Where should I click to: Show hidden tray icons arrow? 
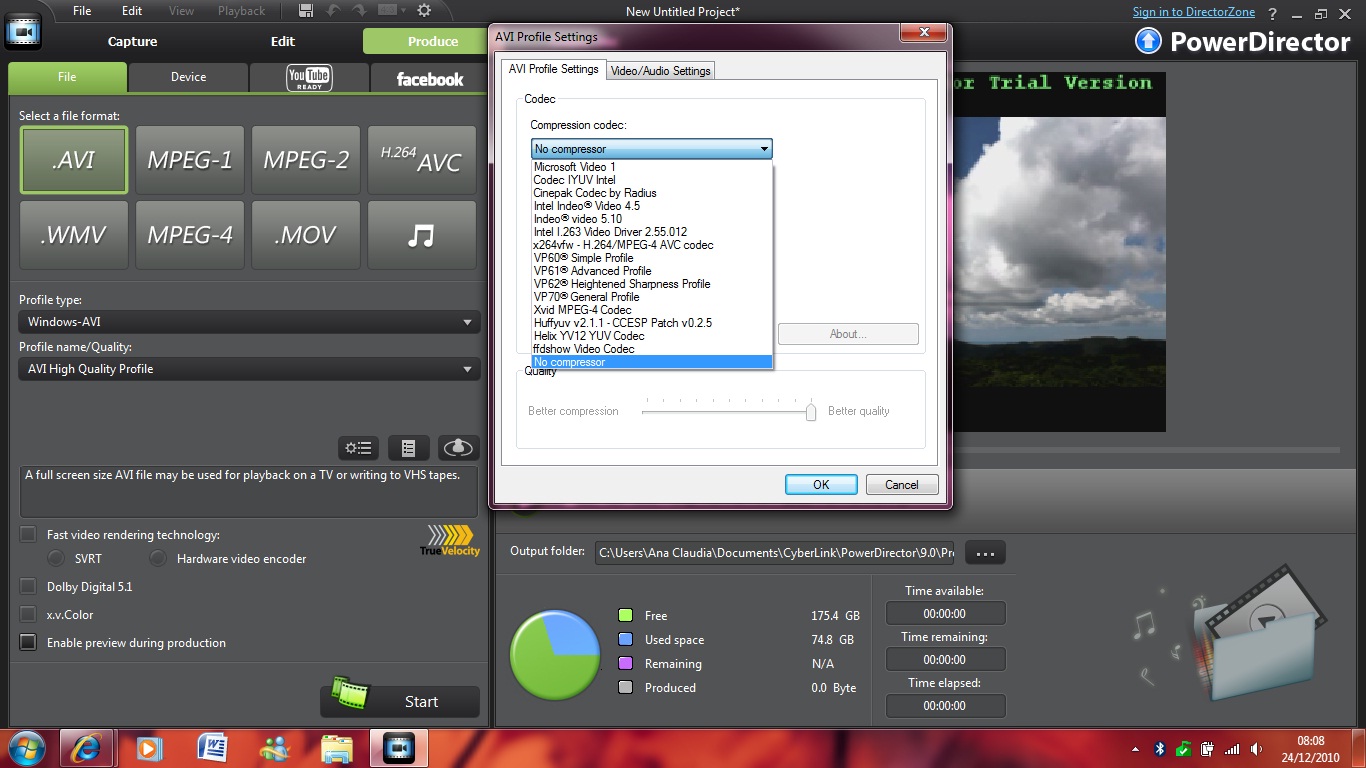coord(1137,748)
